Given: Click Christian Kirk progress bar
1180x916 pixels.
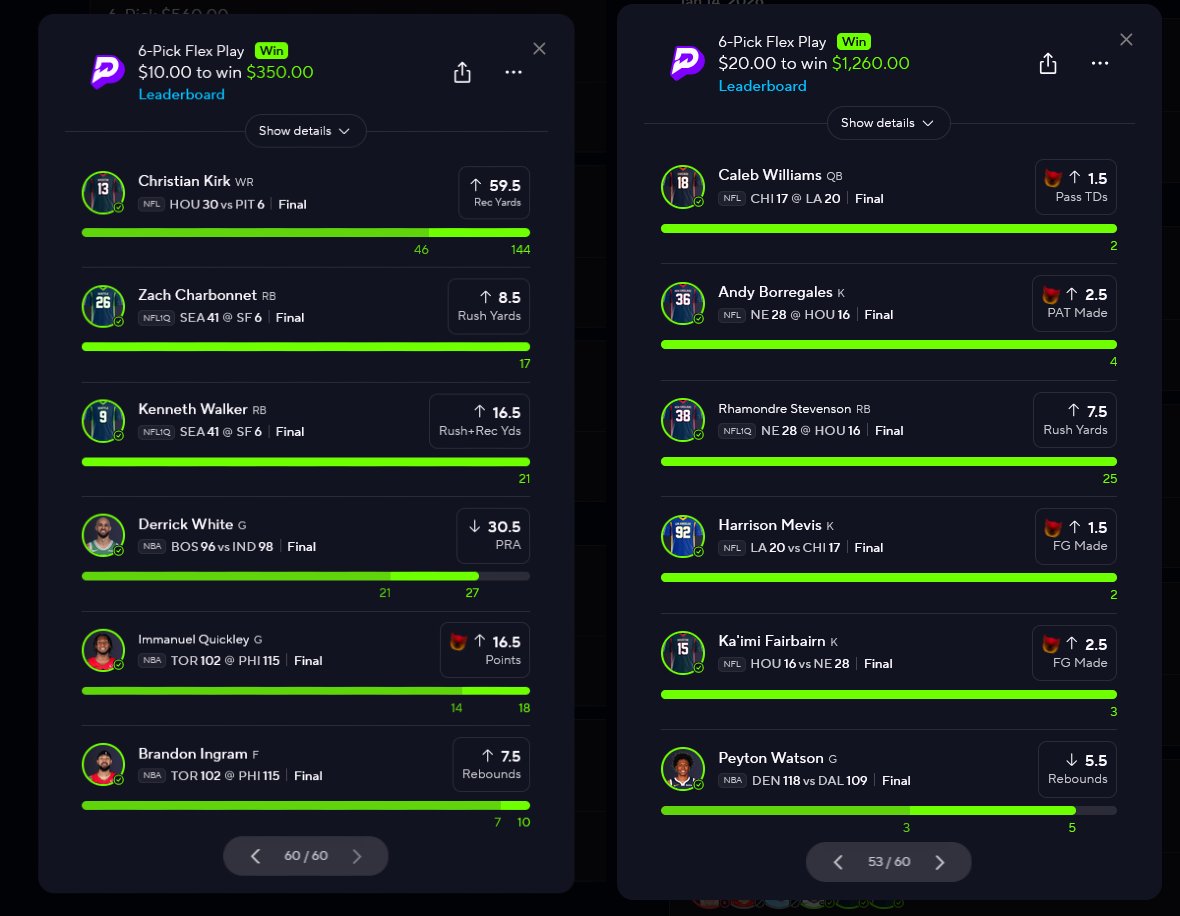Looking at the screenshot, I should point(306,233).
